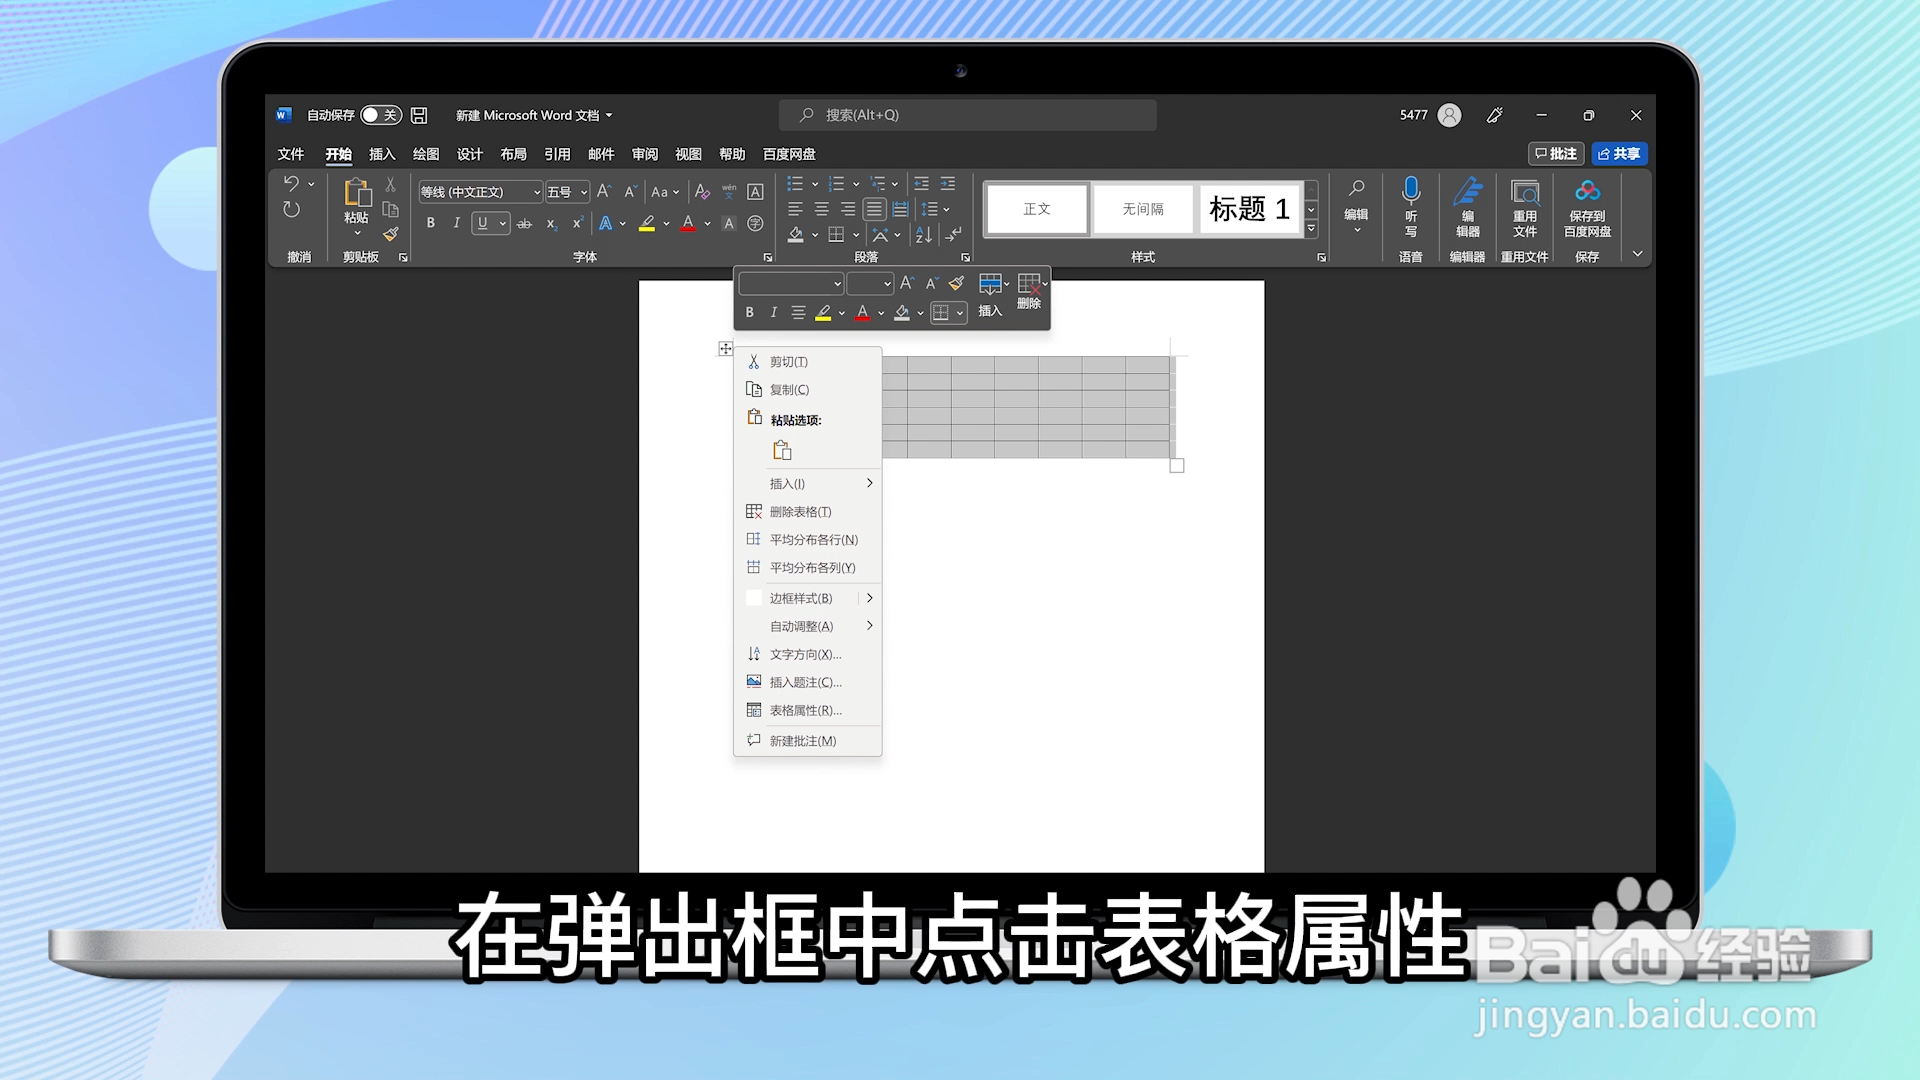This screenshot has width=1920, height=1080.
Task: Click the table move handle
Action: [x=725, y=349]
